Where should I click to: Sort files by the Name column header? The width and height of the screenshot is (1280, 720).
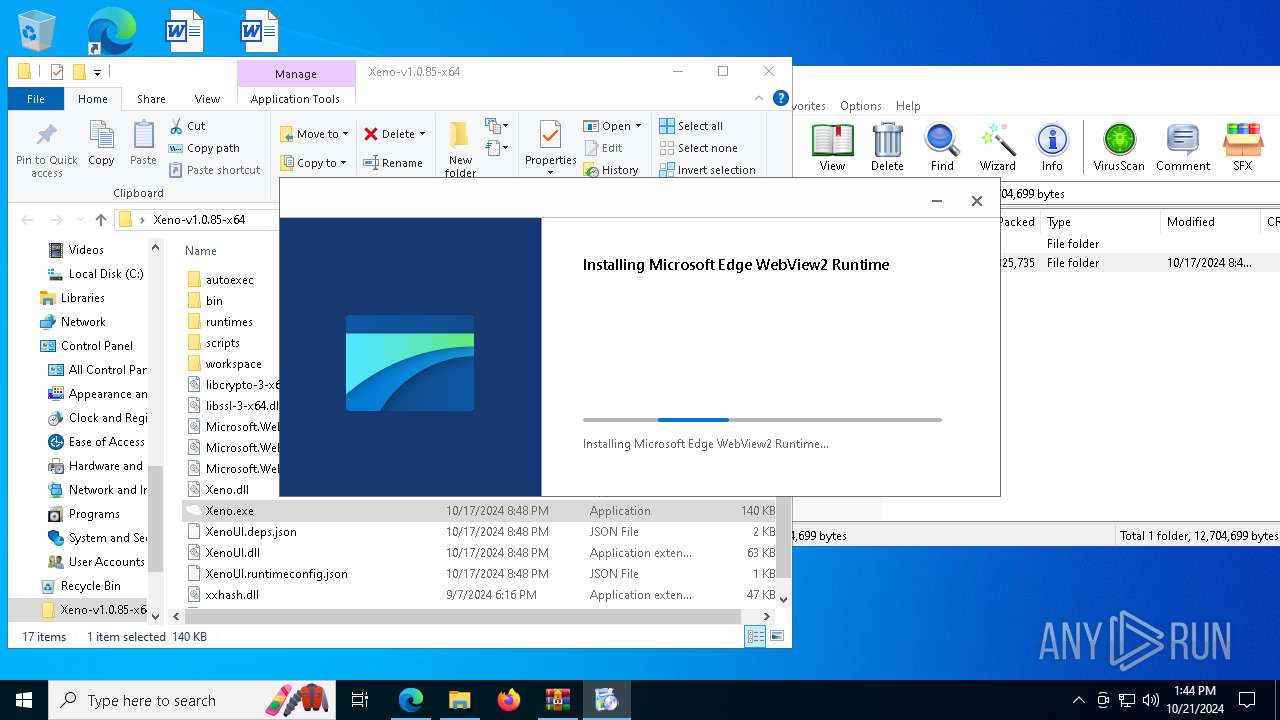coord(201,251)
